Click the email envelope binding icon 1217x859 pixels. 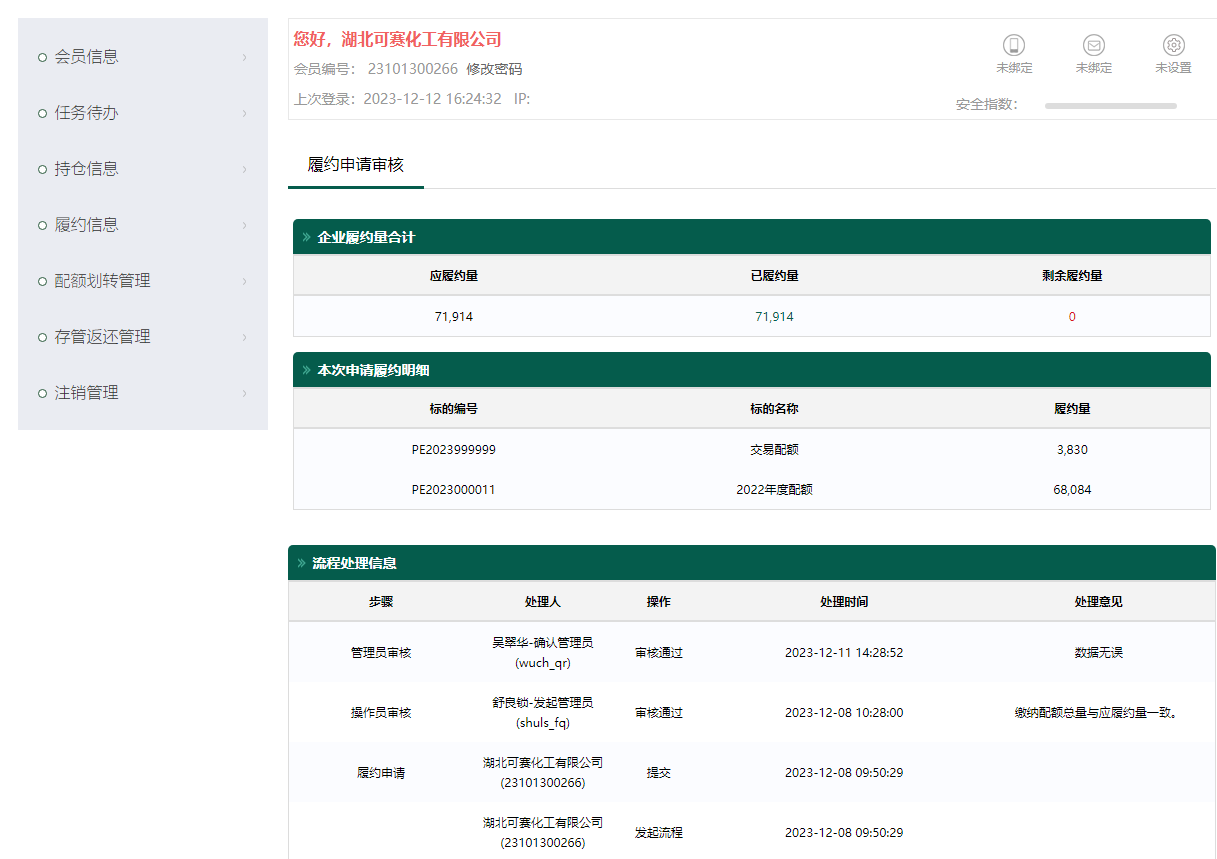pos(1094,45)
